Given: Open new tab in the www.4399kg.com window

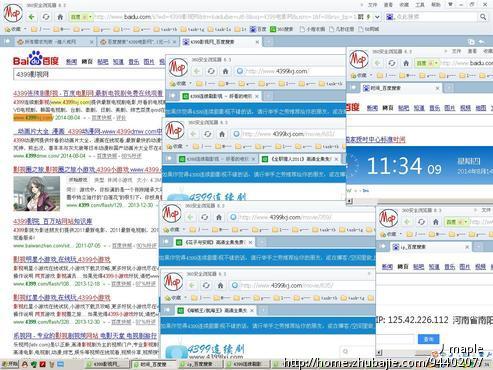Looking at the screenshot, I should click(268, 96).
